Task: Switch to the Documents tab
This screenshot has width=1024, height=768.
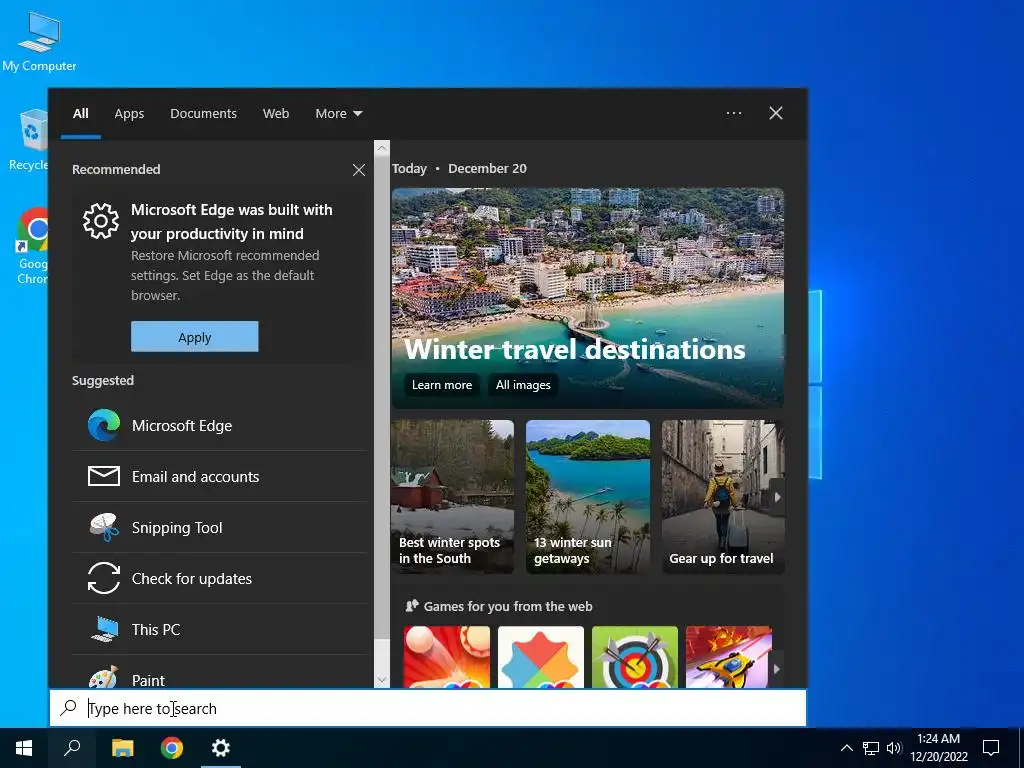Action: click(x=203, y=114)
